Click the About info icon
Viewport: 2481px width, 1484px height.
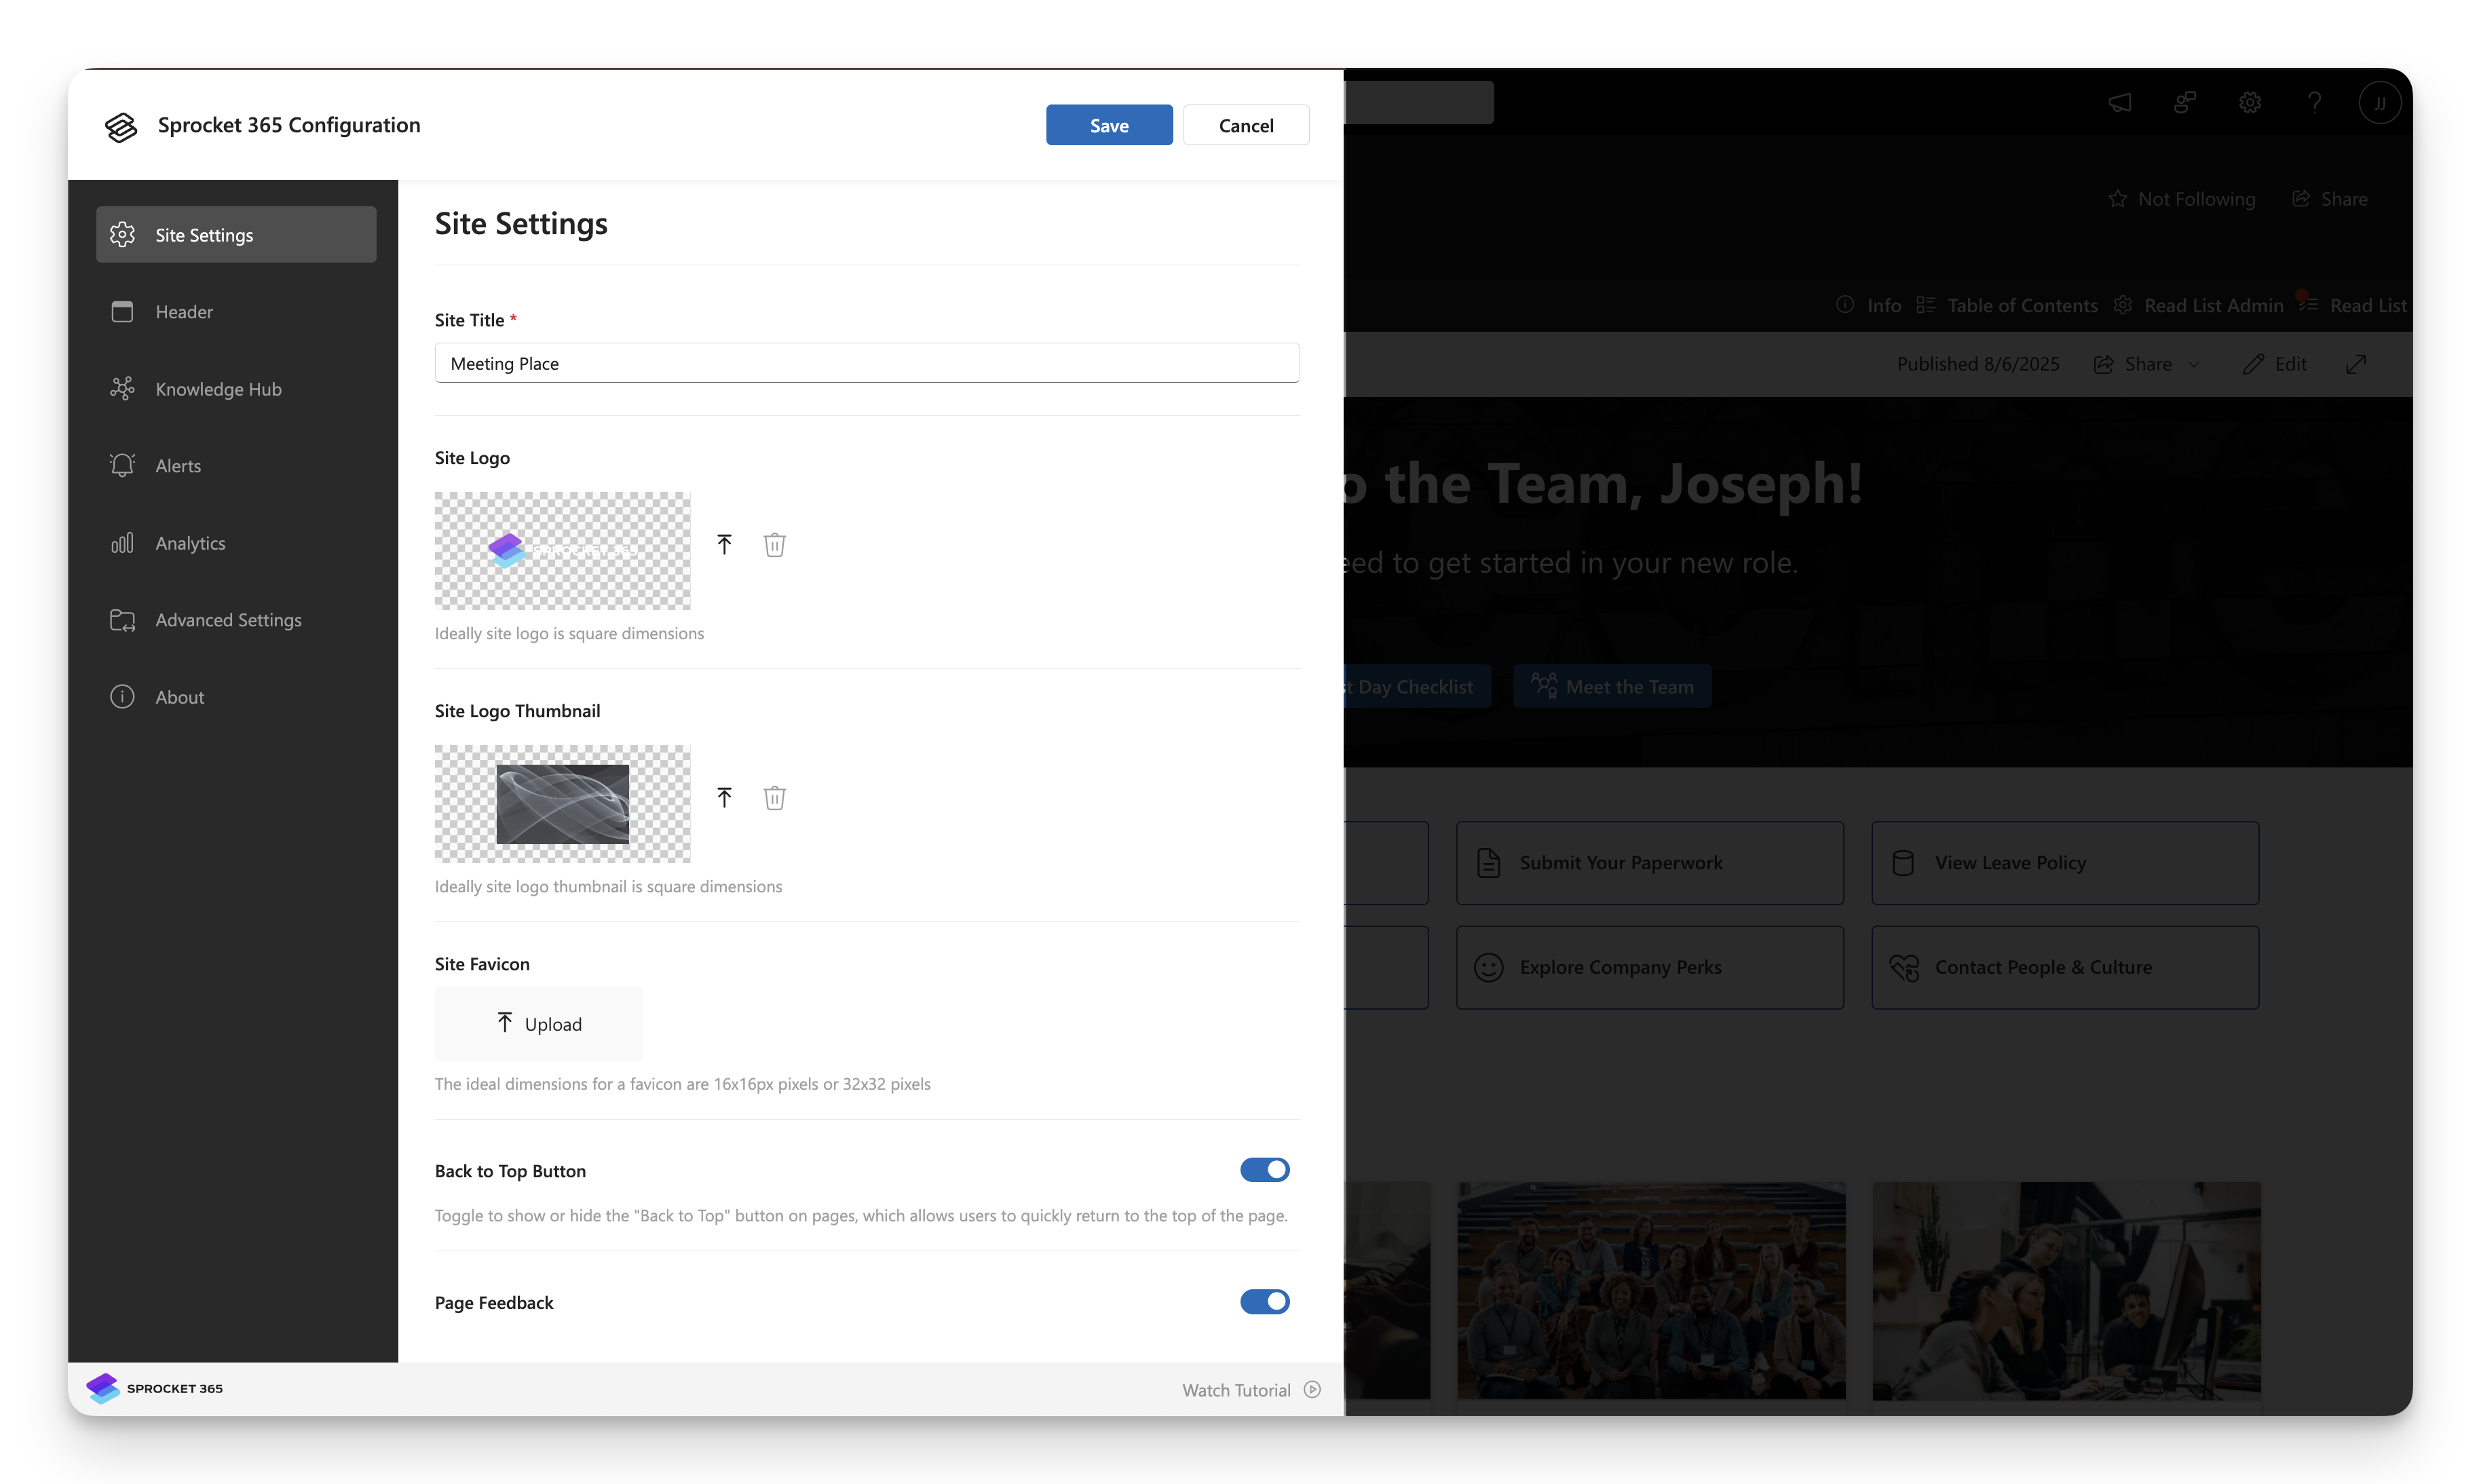point(121,696)
